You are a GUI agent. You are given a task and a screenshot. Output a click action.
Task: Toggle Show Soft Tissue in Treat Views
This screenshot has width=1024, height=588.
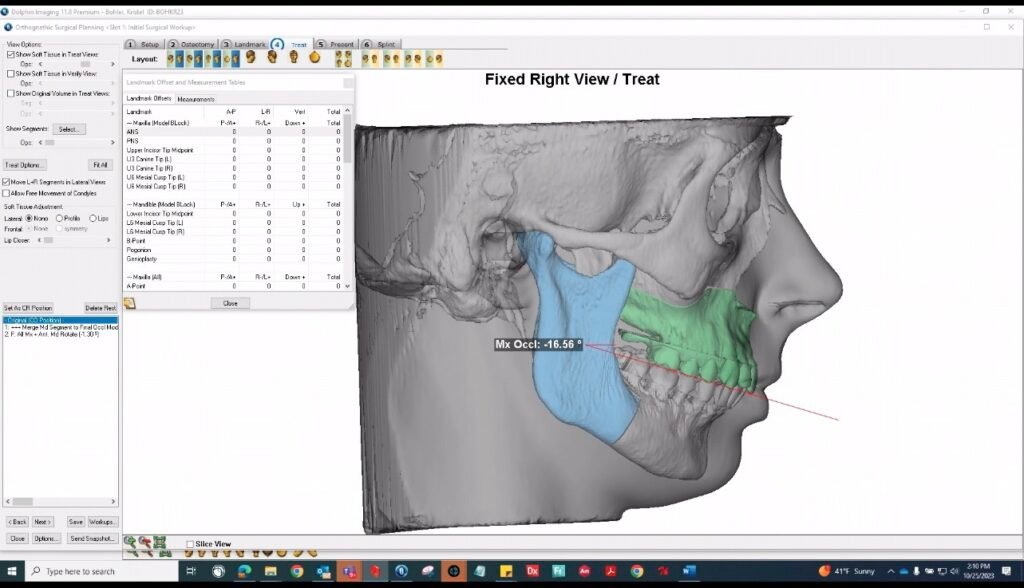pyautogui.click(x=11, y=54)
